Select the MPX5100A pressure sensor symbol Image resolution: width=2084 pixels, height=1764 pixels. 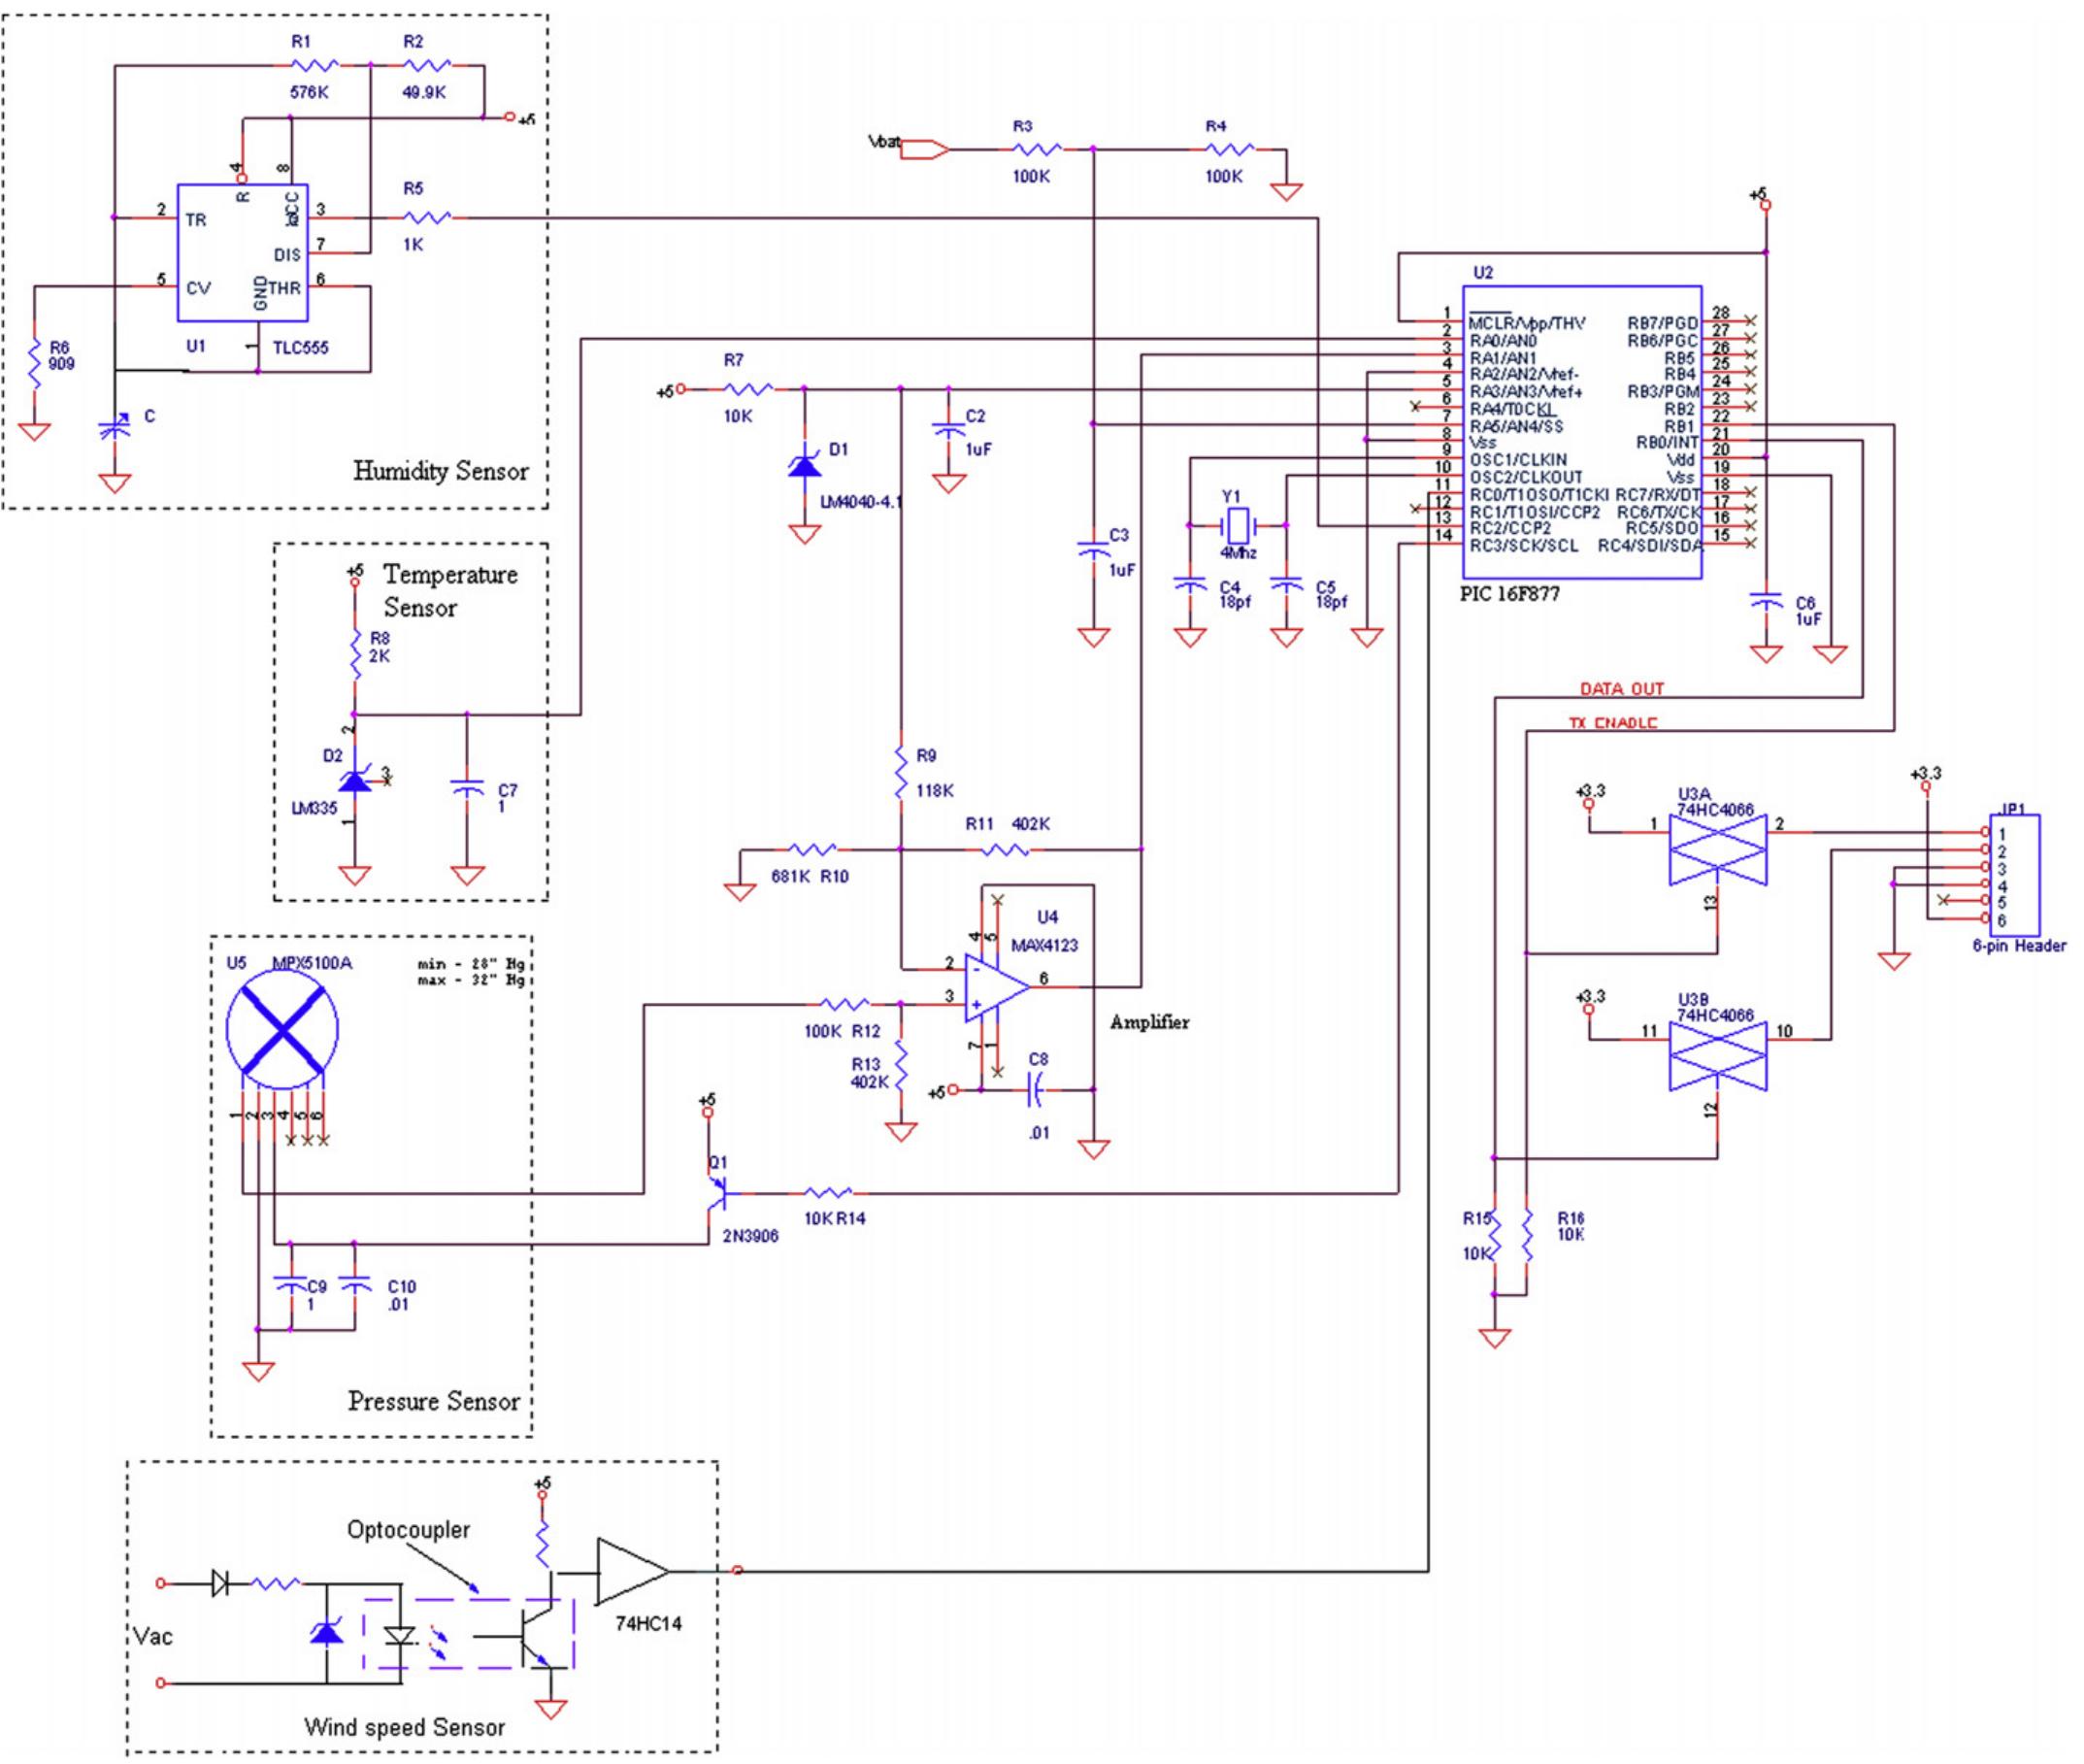282,1029
